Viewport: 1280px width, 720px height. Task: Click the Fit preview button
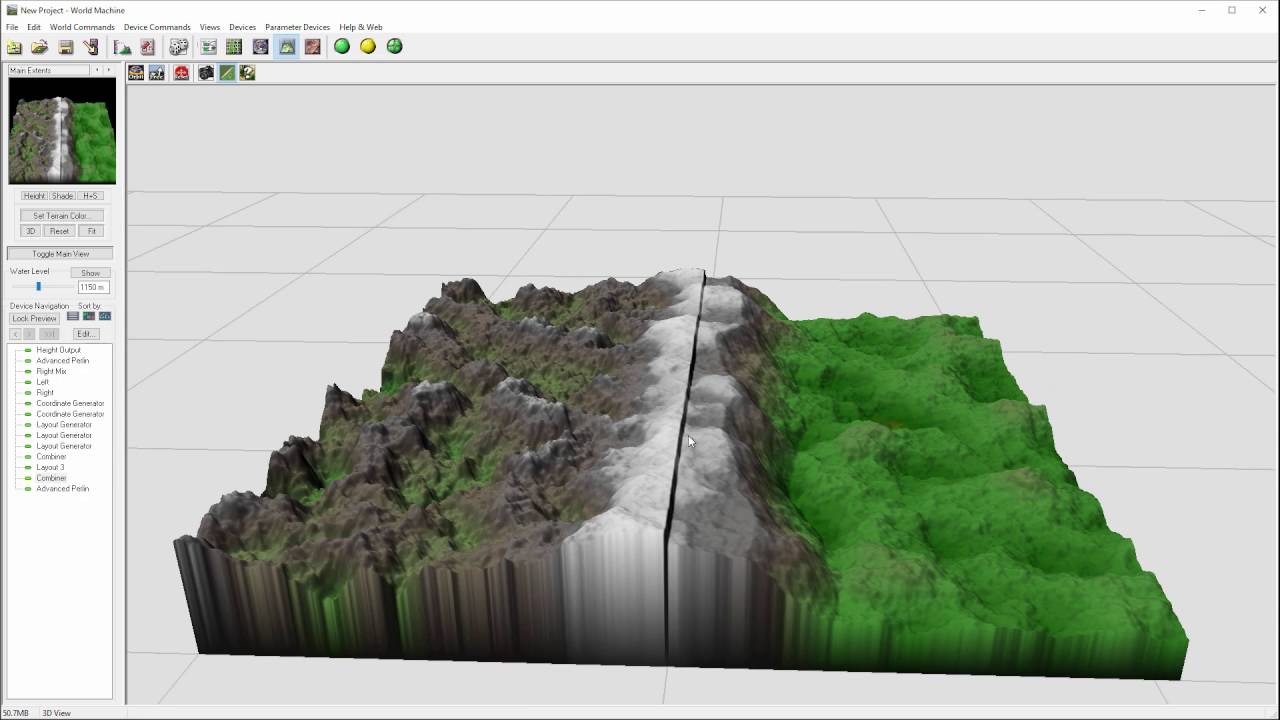pyautogui.click(x=91, y=231)
